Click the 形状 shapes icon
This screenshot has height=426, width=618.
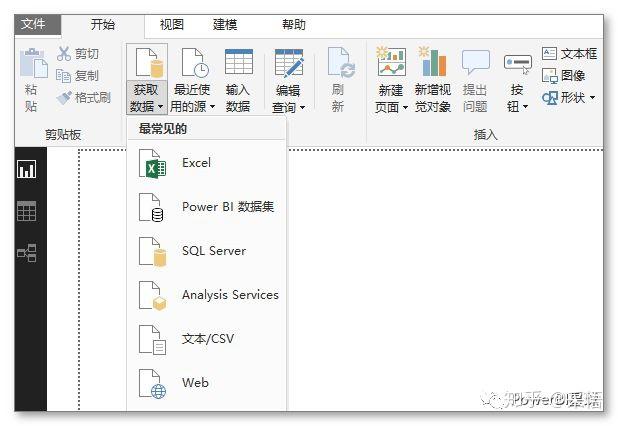(550, 97)
